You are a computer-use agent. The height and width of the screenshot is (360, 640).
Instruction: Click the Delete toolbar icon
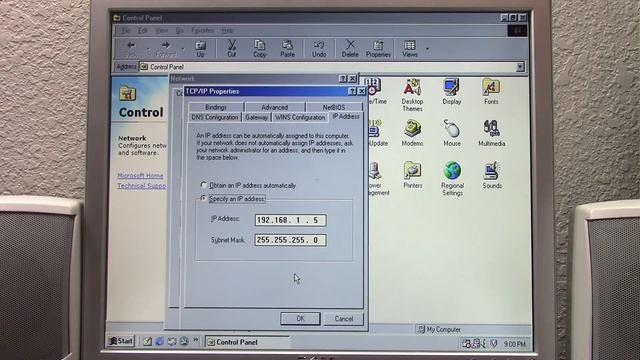click(x=350, y=49)
